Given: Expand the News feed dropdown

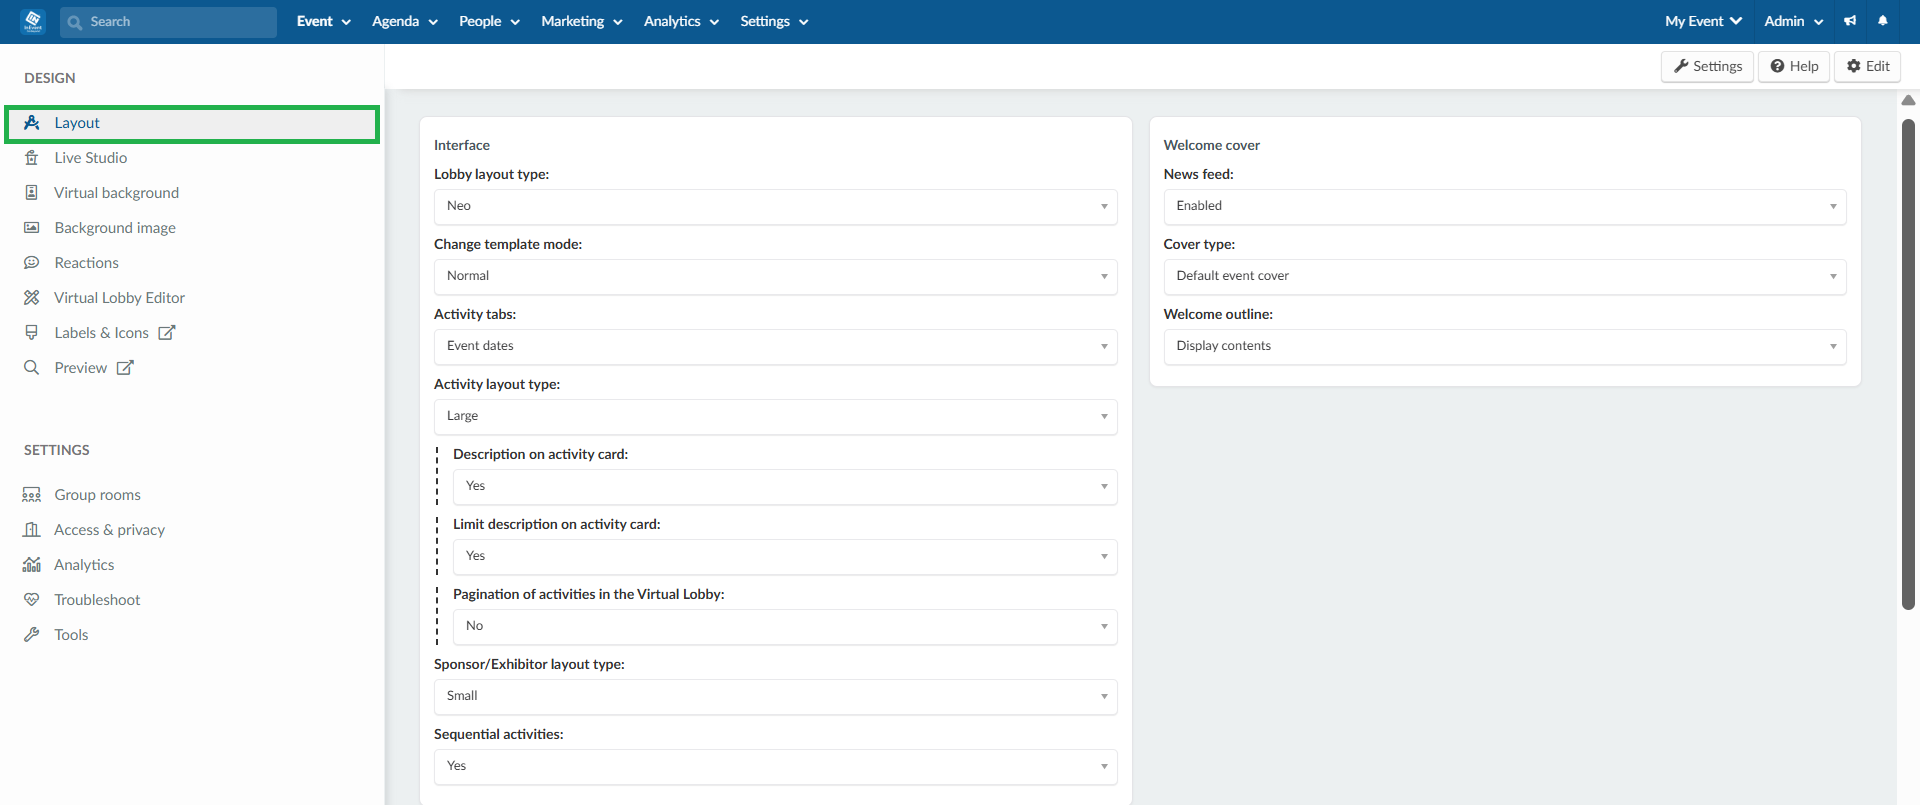Looking at the screenshot, I should 1504,206.
